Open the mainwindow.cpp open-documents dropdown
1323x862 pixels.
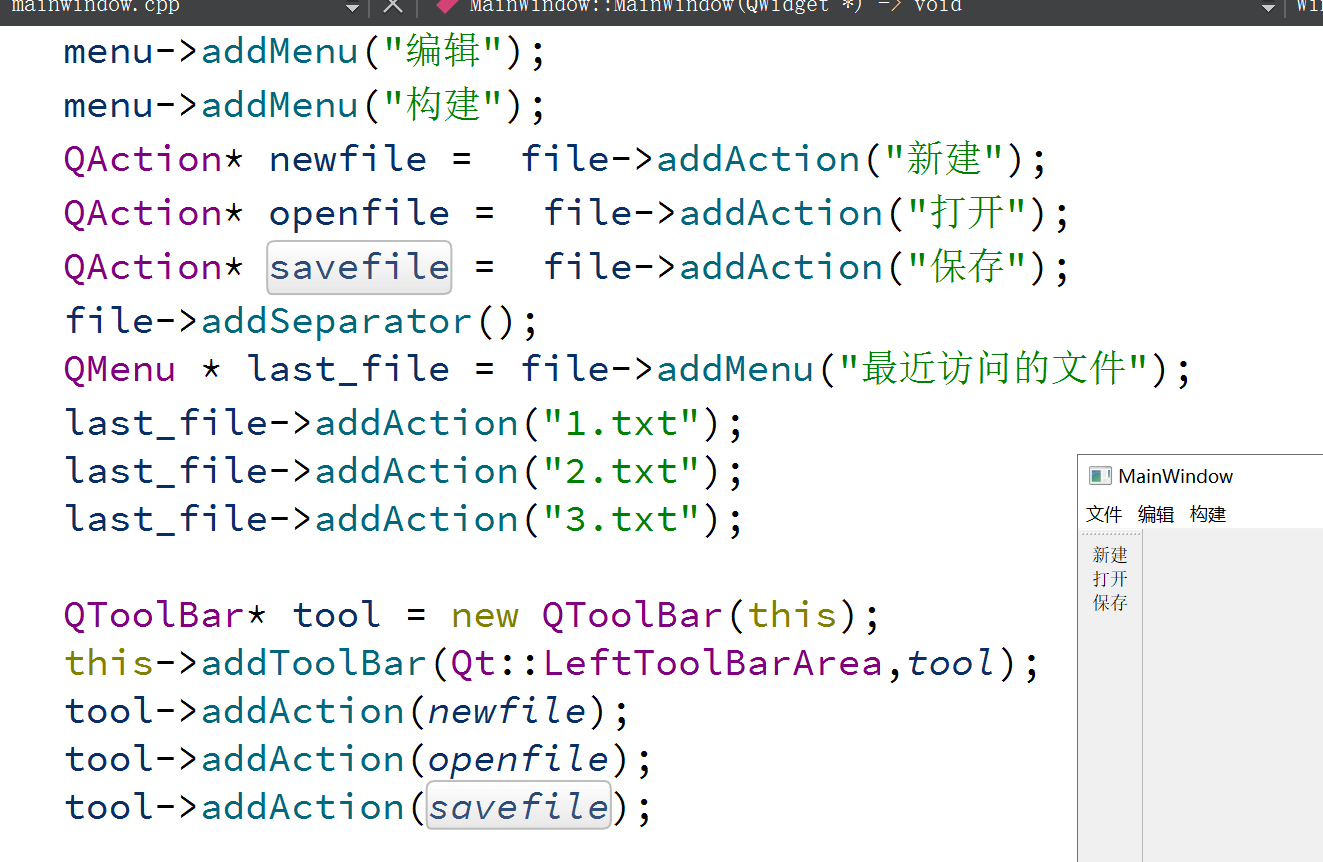pyautogui.click(x=352, y=8)
